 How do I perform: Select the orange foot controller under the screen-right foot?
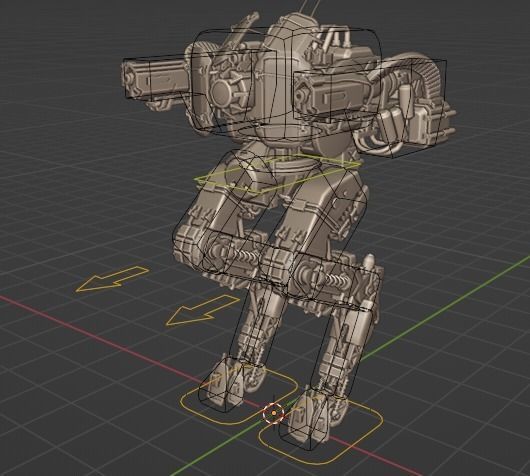click(x=321, y=430)
